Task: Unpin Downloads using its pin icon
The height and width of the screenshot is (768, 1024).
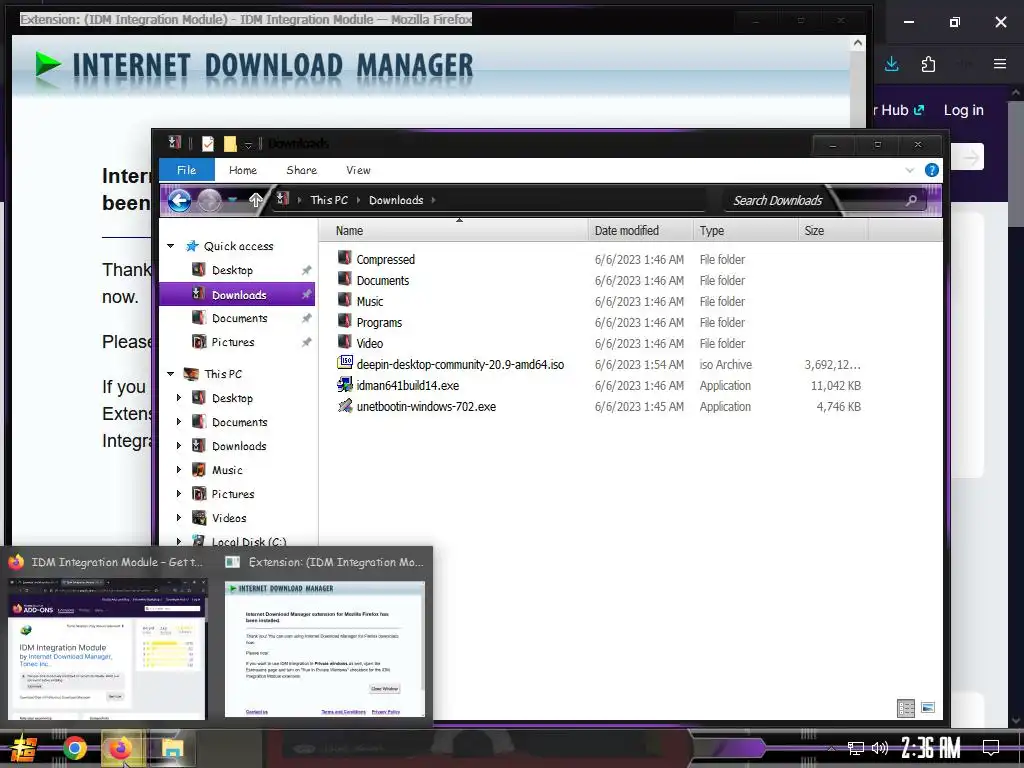Action: point(306,295)
